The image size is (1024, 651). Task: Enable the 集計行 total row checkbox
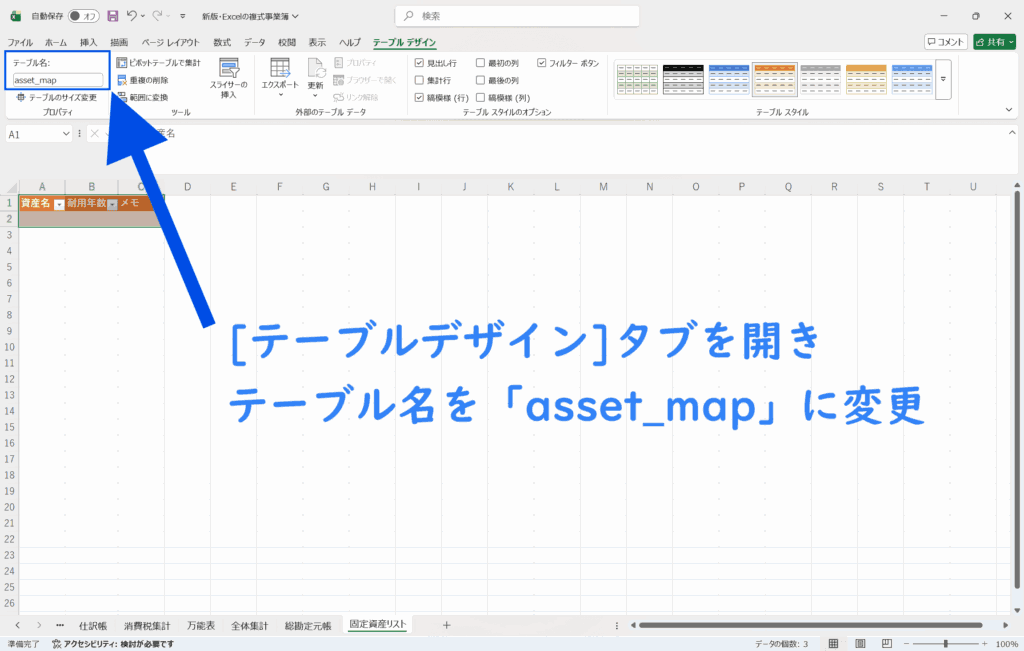tap(420, 80)
